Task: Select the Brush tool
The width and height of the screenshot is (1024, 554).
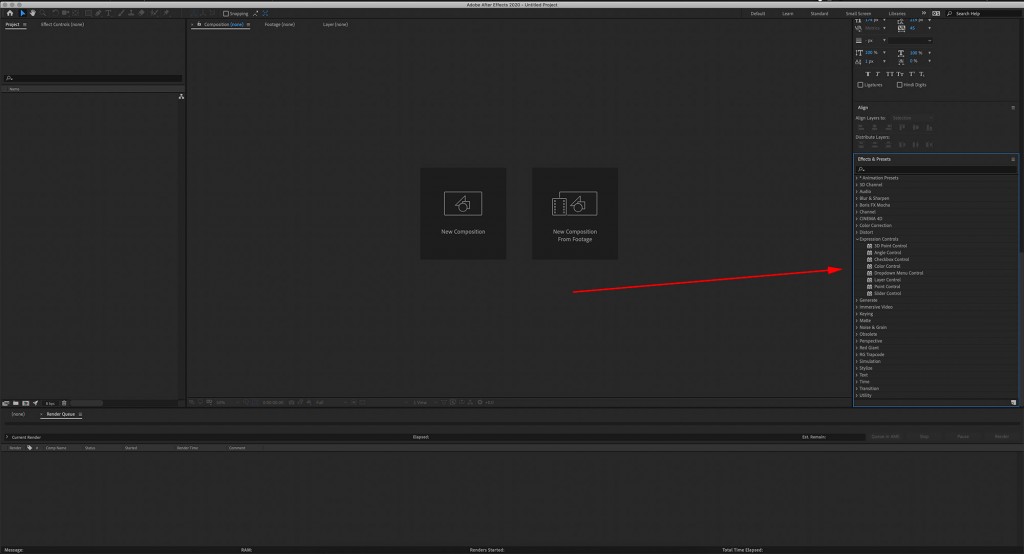Action: [121, 13]
